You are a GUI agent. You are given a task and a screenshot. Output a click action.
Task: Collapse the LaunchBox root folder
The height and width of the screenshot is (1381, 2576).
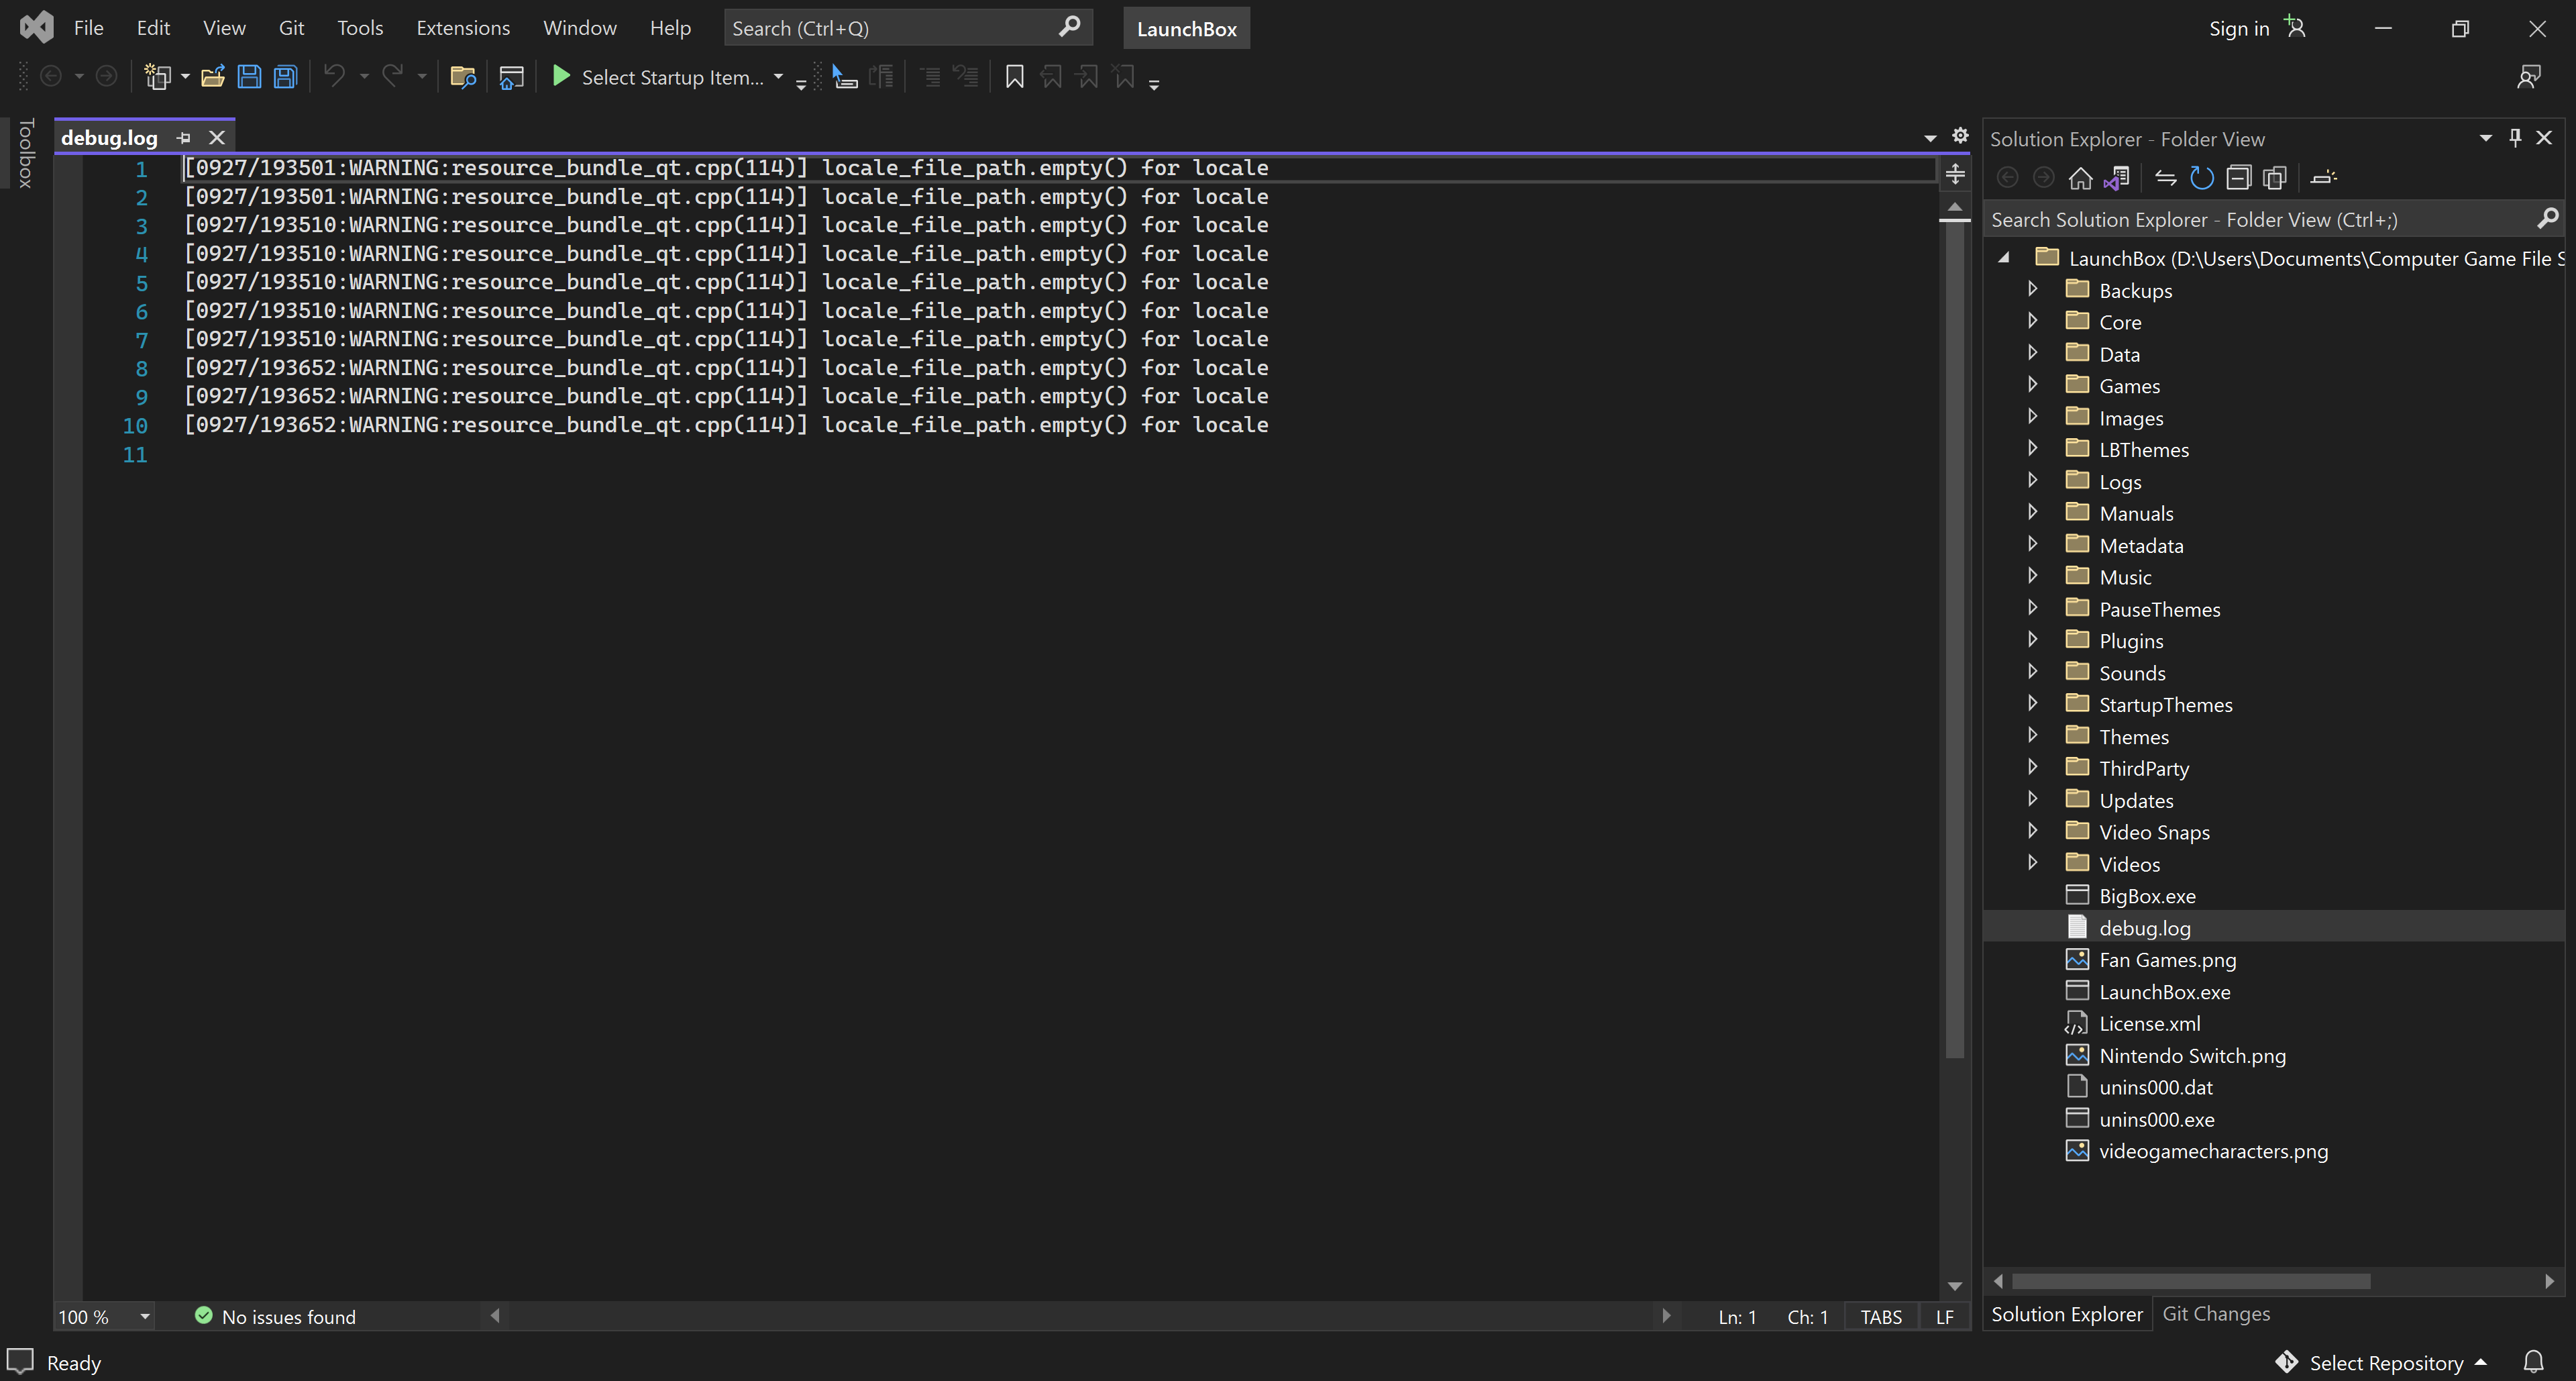pyautogui.click(x=2004, y=258)
